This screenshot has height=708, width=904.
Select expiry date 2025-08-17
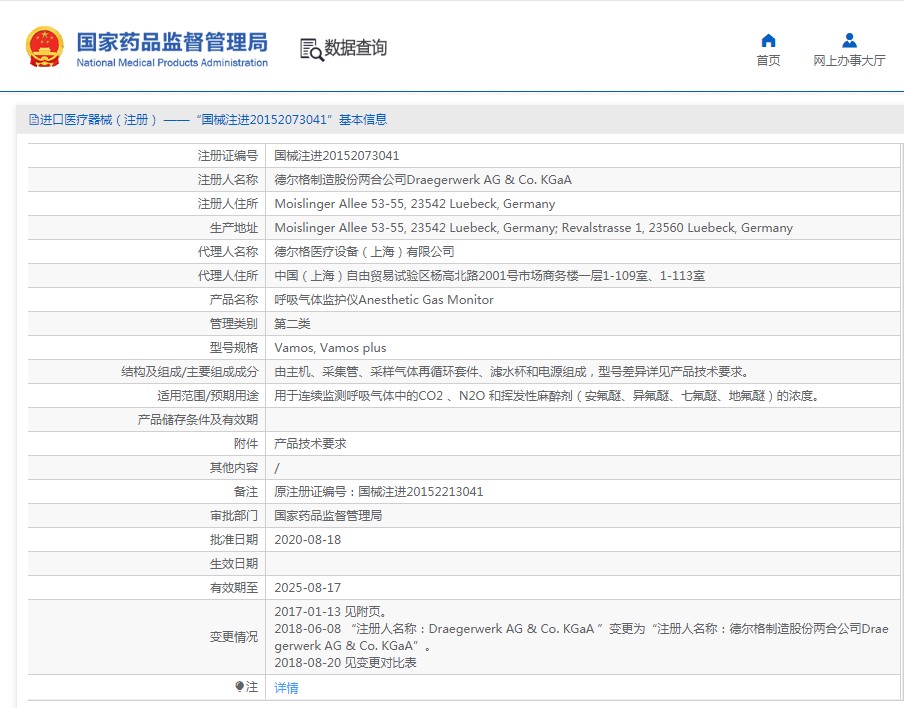(x=307, y=588)
